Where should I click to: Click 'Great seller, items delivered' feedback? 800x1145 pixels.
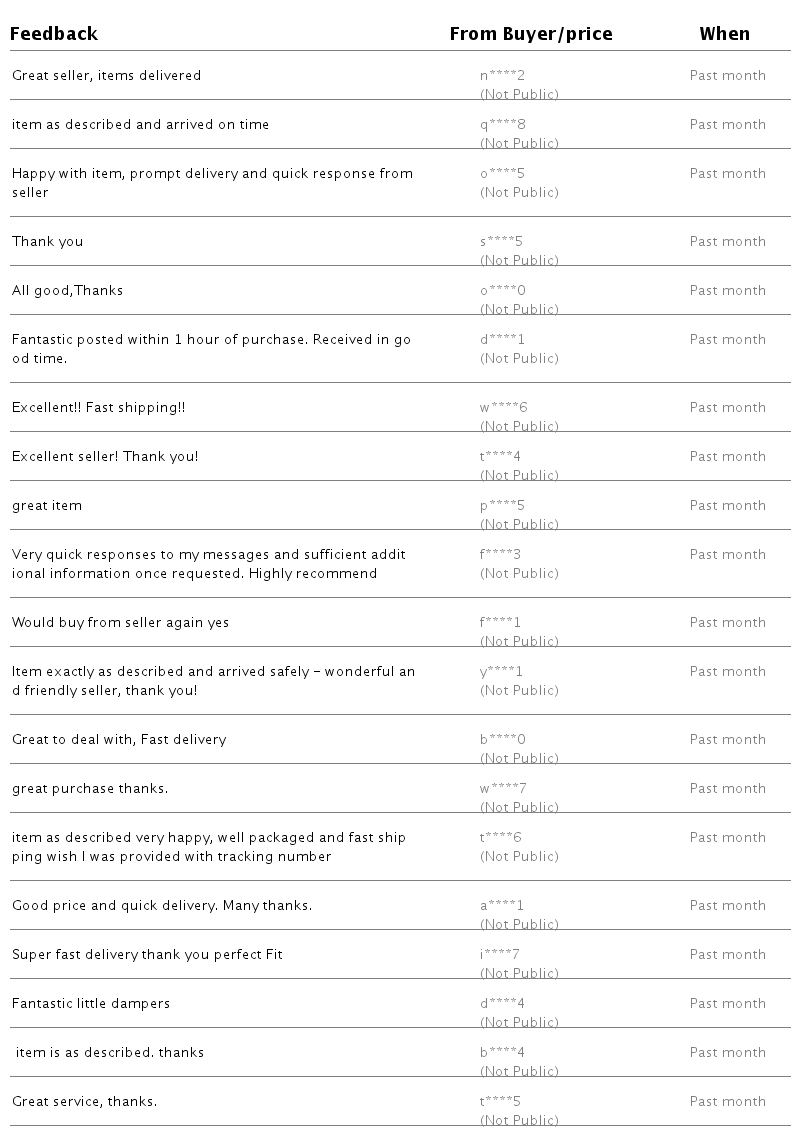click(x=106, y=76)
